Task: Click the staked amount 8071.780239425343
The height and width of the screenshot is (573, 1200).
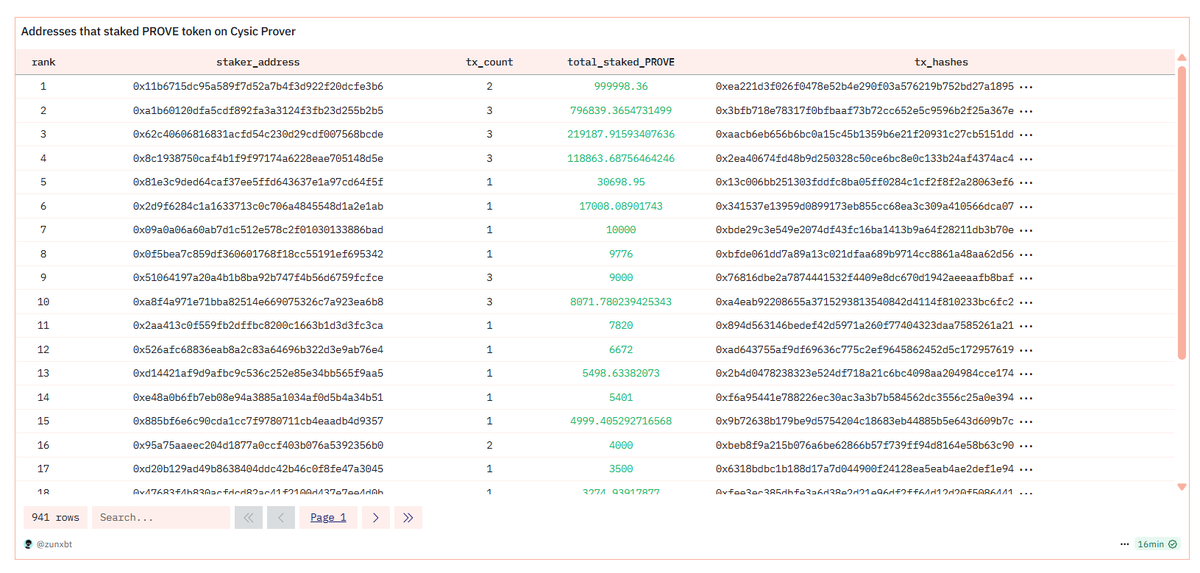Action: (x=621, y=301)
